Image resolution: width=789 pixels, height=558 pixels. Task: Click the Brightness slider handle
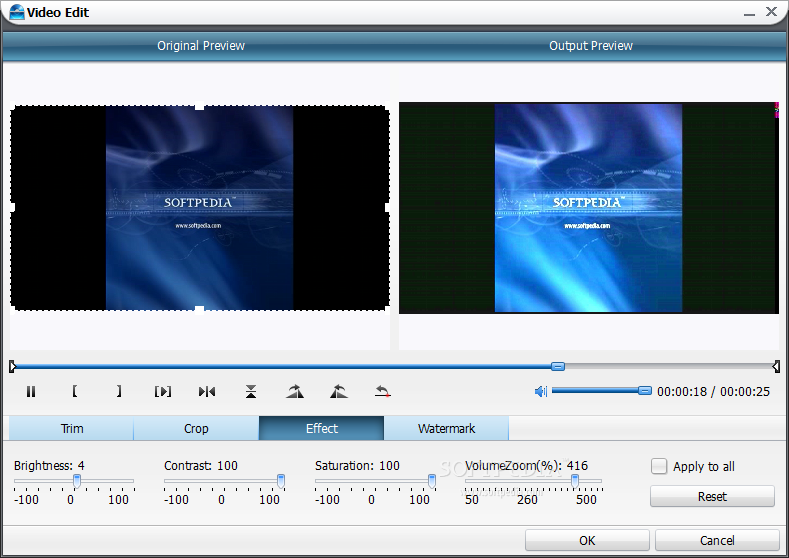(x=77, y=482)
